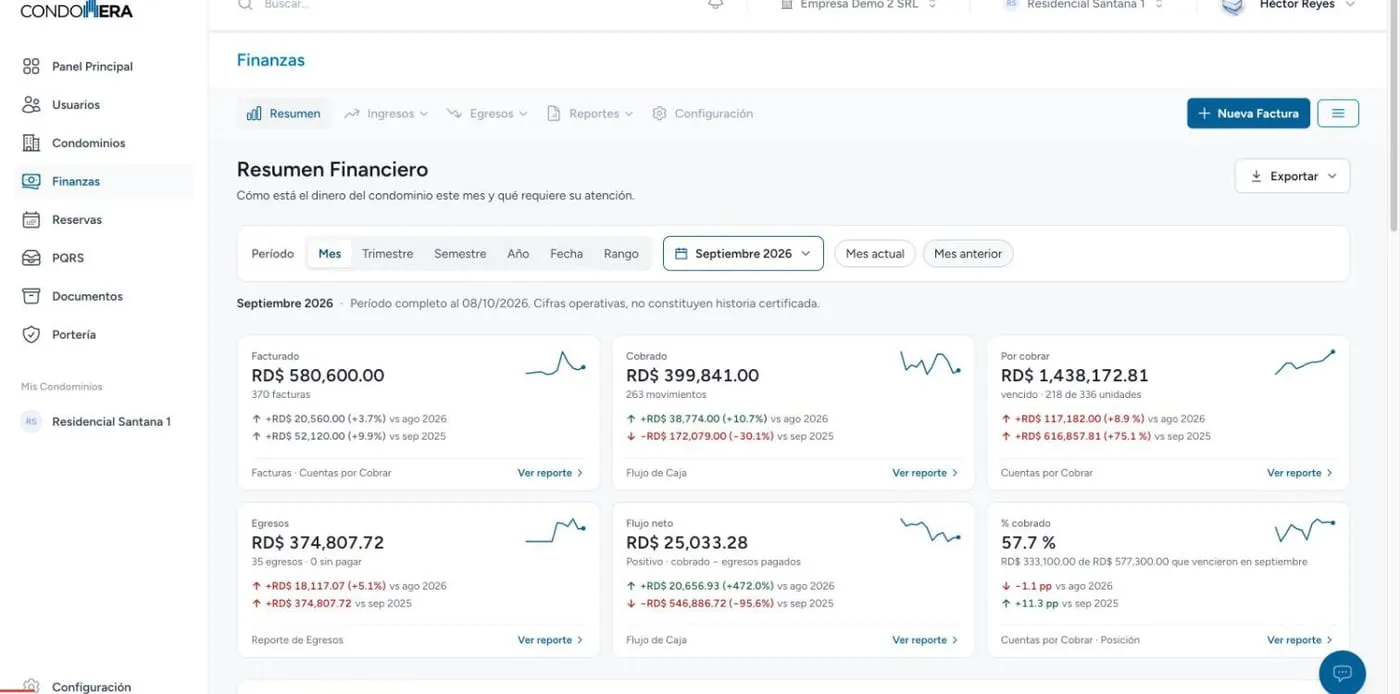
Task: Open the PQRS inbox icon
Action: 31,258
